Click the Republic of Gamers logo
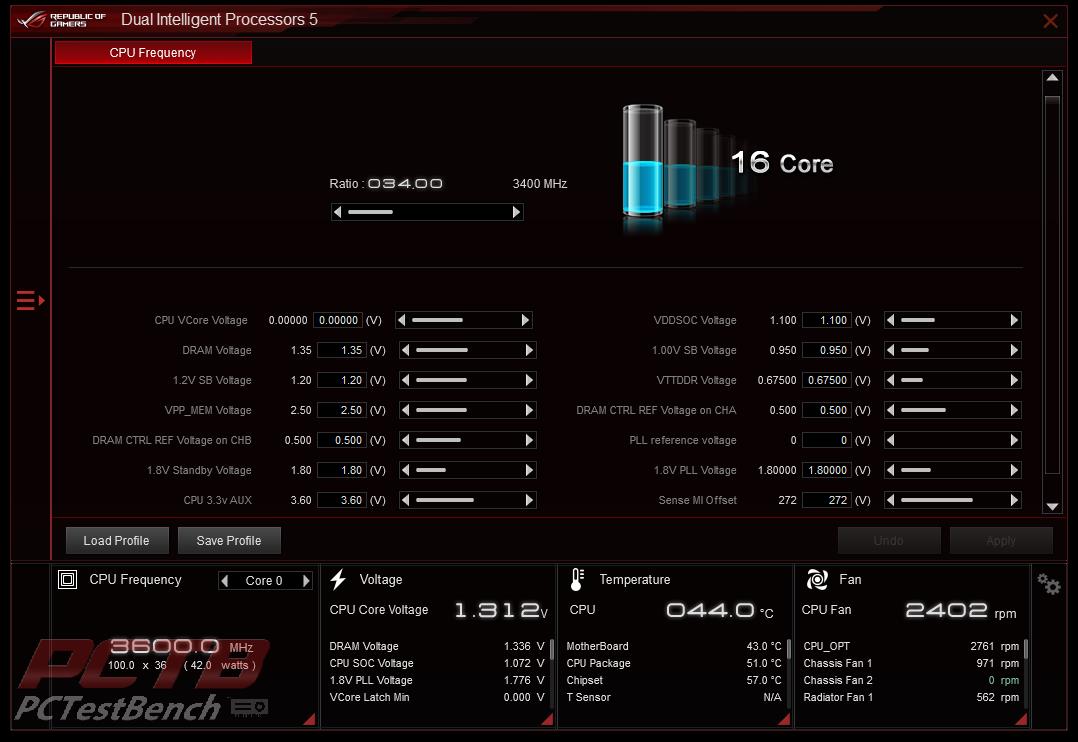Viewport: 1078px width, 742px height. click(62, 19)
